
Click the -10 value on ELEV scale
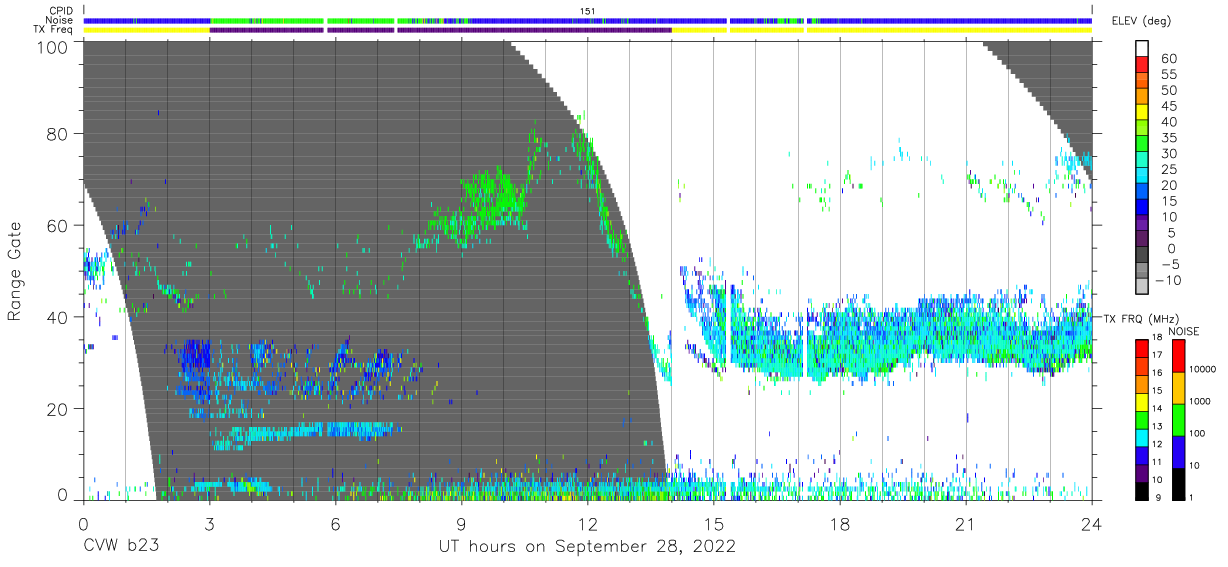[x=1168, y=281]
